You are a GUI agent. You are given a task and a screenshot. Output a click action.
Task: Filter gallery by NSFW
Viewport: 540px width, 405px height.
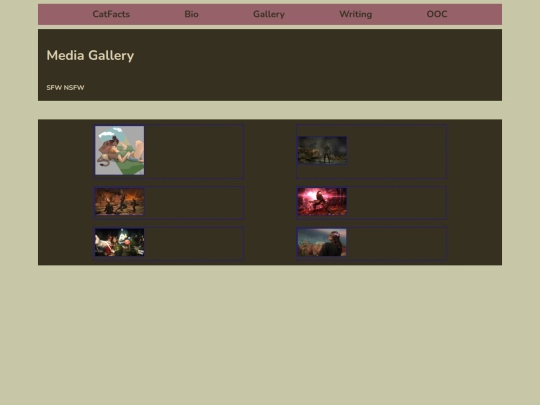pyautogui.click(x=74, y=87)
